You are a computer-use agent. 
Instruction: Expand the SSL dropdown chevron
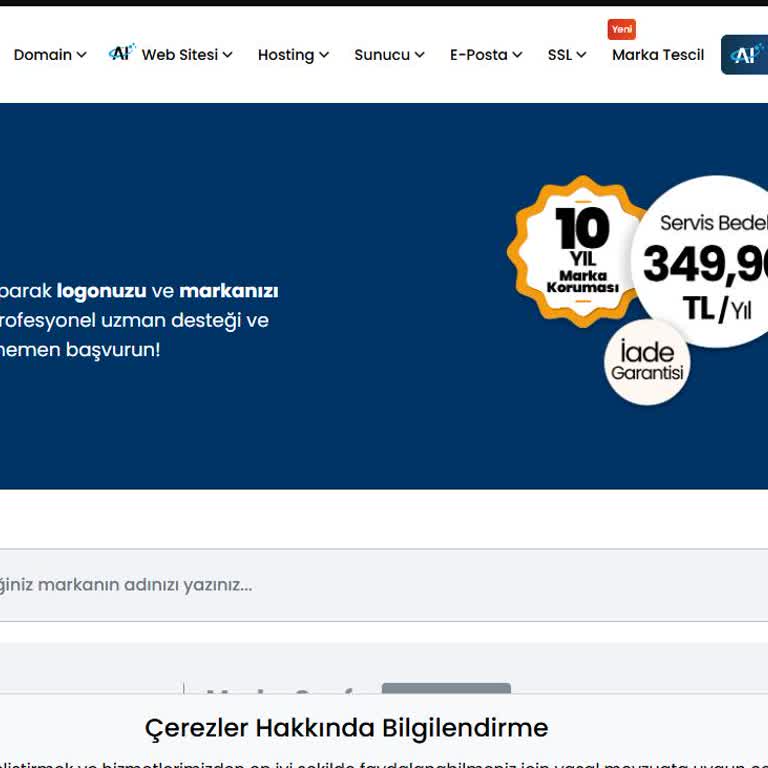pyautogui.click(x=581, y=55)
